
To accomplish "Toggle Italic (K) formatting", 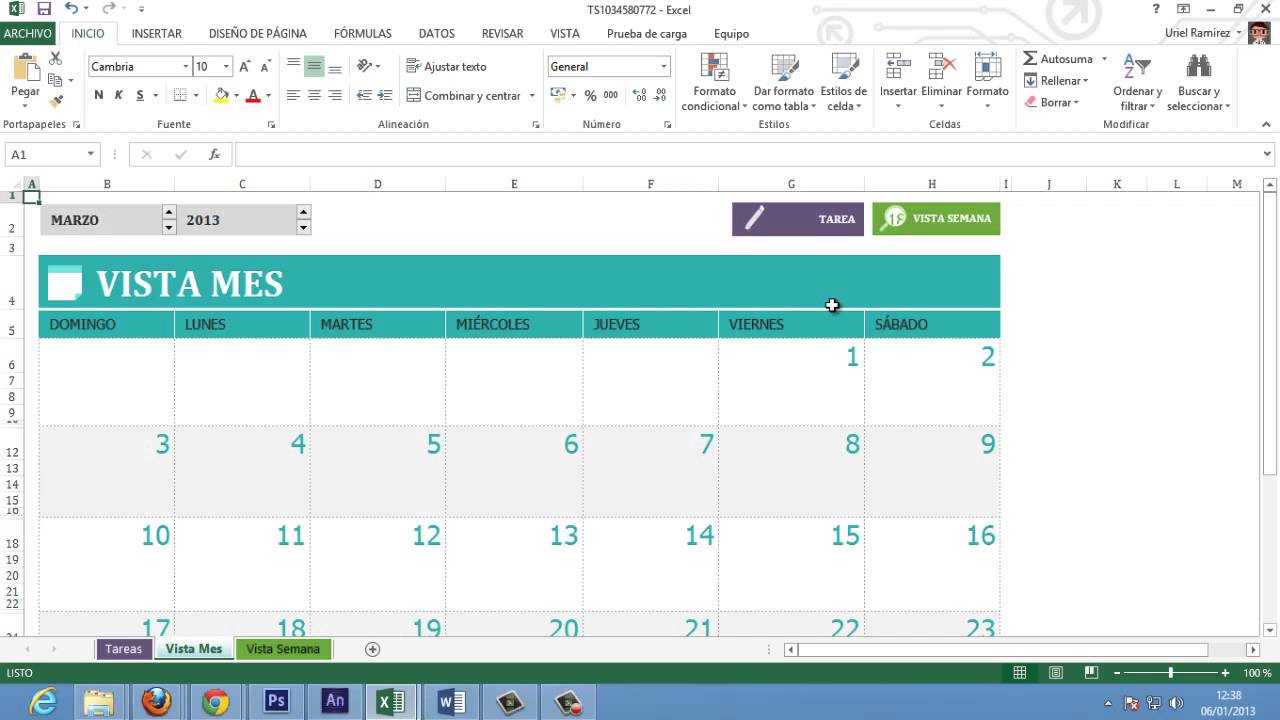I will pos(118,95).
